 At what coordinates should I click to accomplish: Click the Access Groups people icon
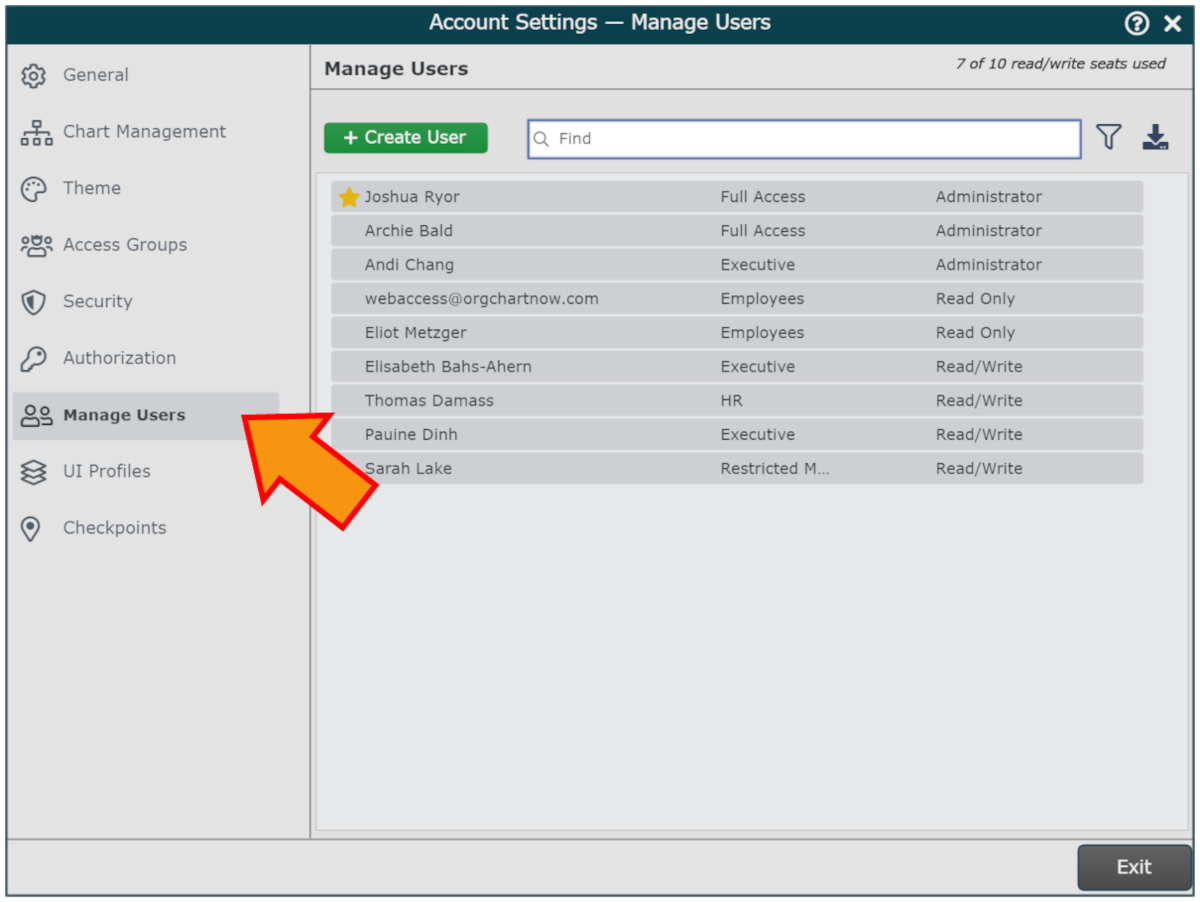[36, 246]
